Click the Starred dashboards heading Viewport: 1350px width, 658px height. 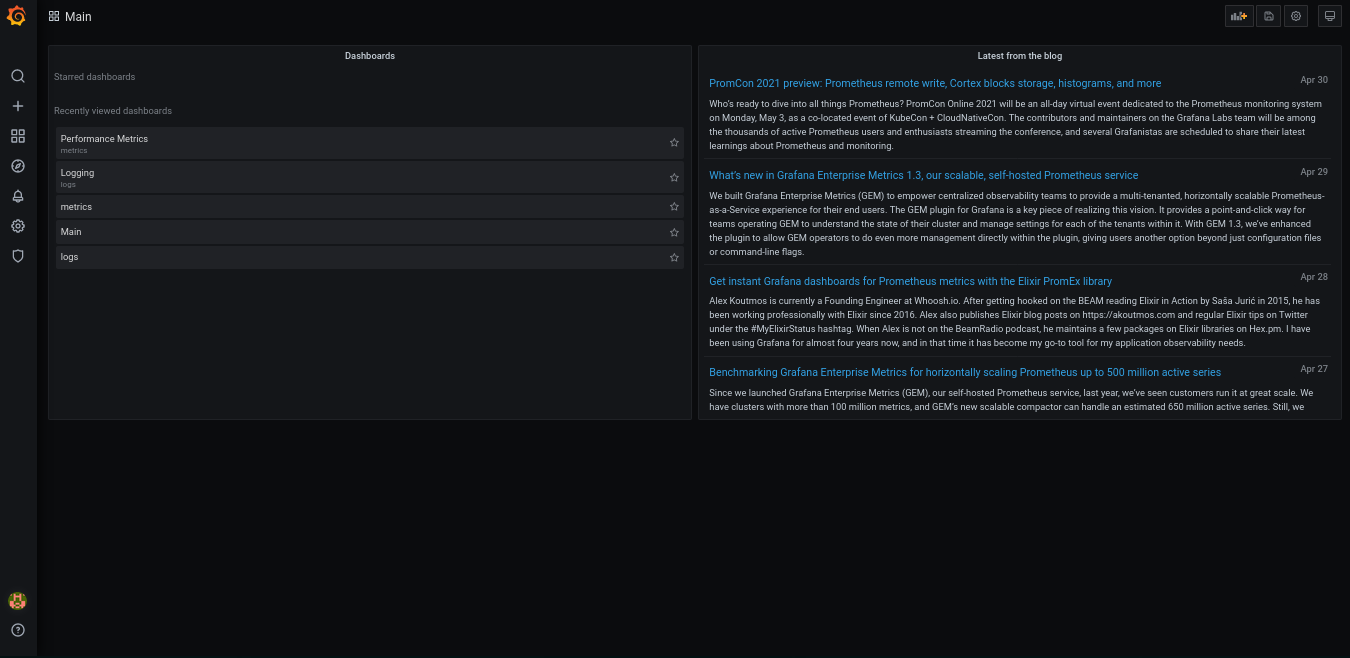94,77
